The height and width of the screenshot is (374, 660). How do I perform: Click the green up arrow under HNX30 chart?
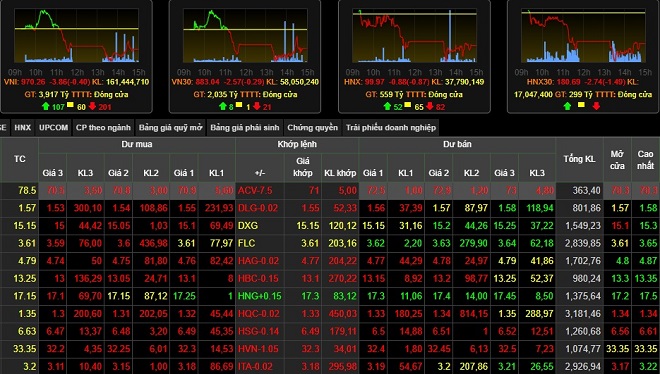coord(567,106)
